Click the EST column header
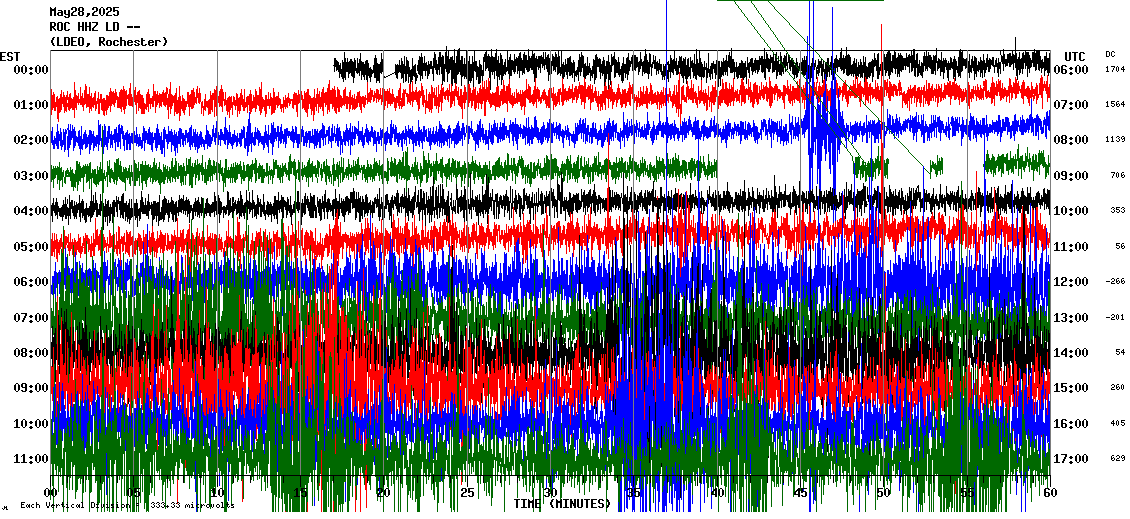Screen dimensions: 1130x519 pos(11,56)
